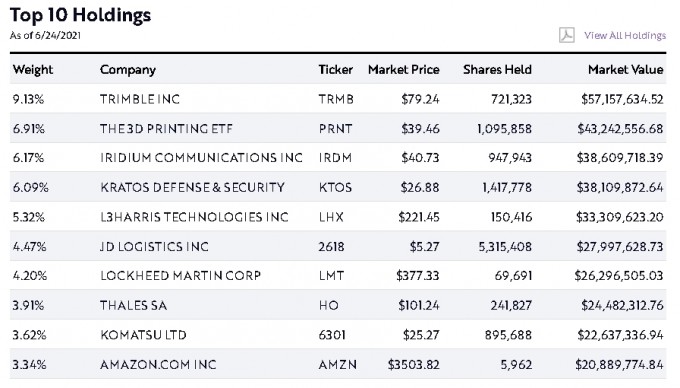The width and height of the screenshot is (680, 388).
Task: Click the Shares Held column header
Action: click(497, 70)
